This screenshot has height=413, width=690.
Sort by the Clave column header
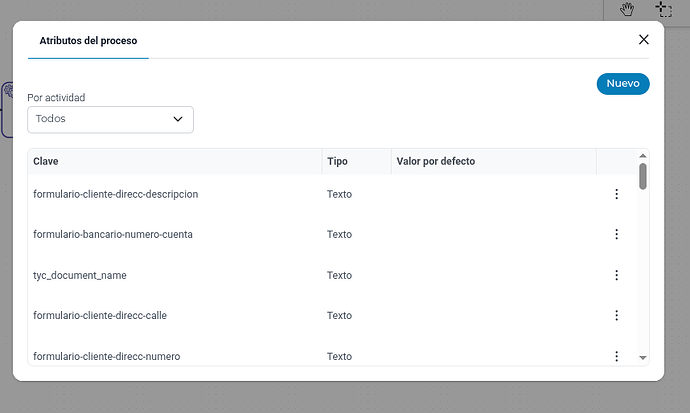coord(46,161)
